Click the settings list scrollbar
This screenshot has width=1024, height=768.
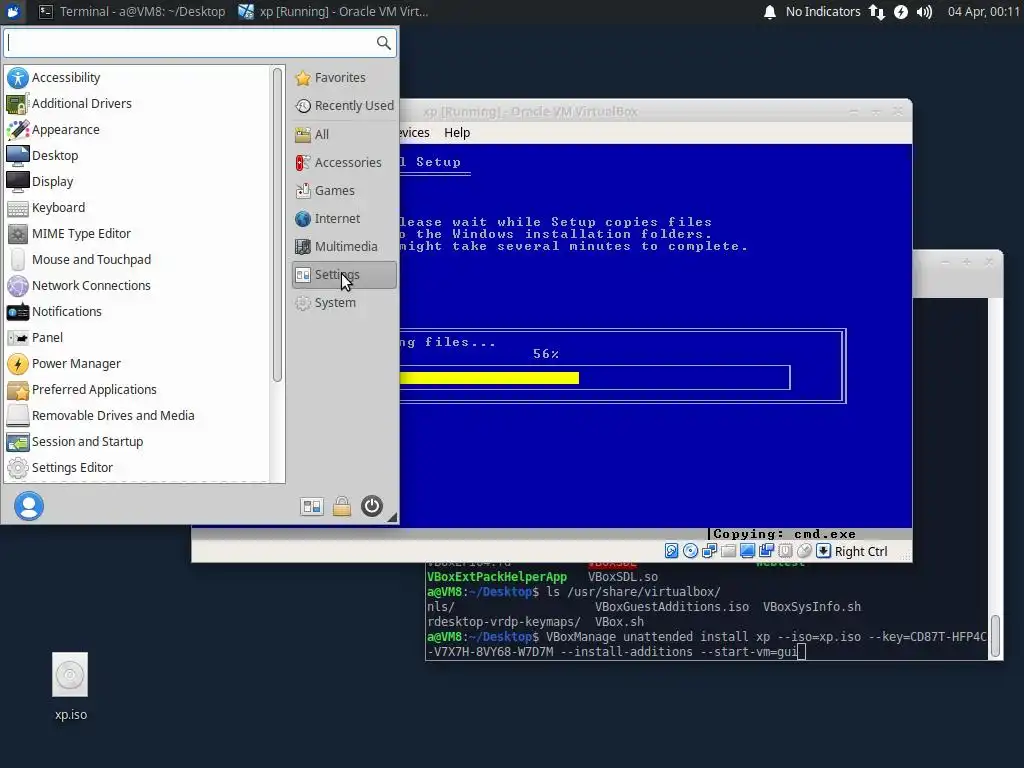(x=278, y=225)
